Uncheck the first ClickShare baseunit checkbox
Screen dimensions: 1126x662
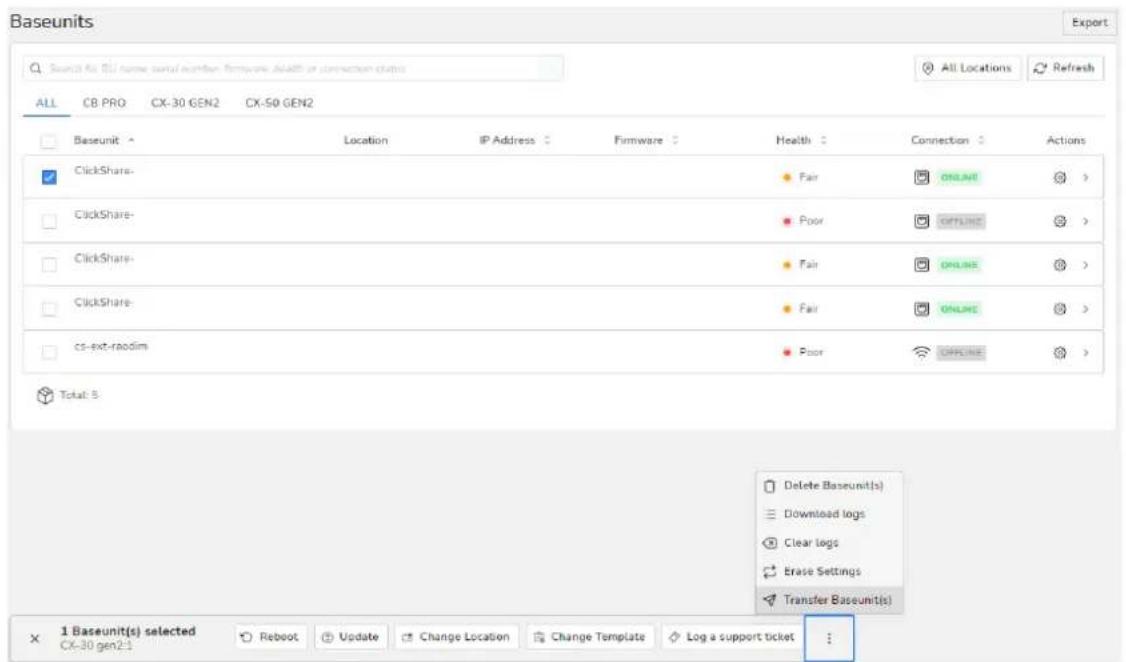coord(49,177)
